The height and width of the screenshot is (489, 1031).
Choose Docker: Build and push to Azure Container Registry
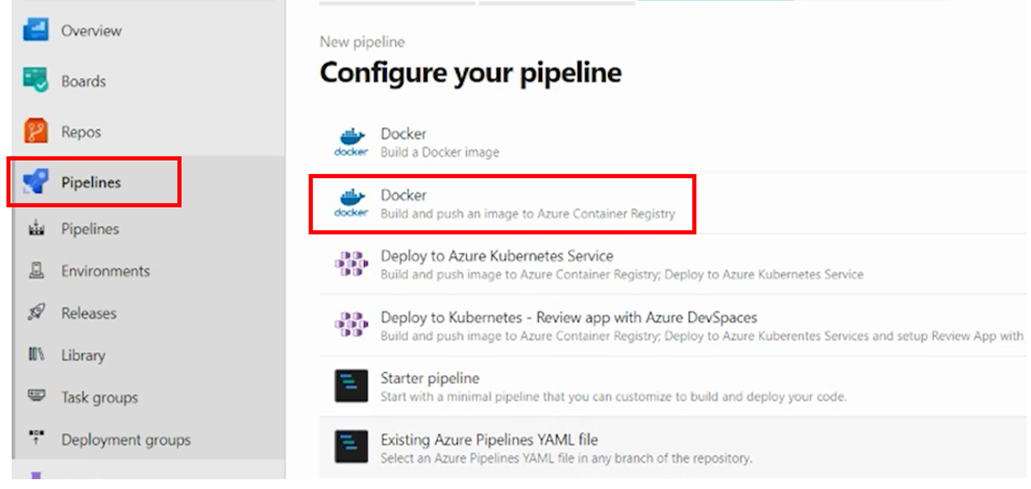(675, 204)
